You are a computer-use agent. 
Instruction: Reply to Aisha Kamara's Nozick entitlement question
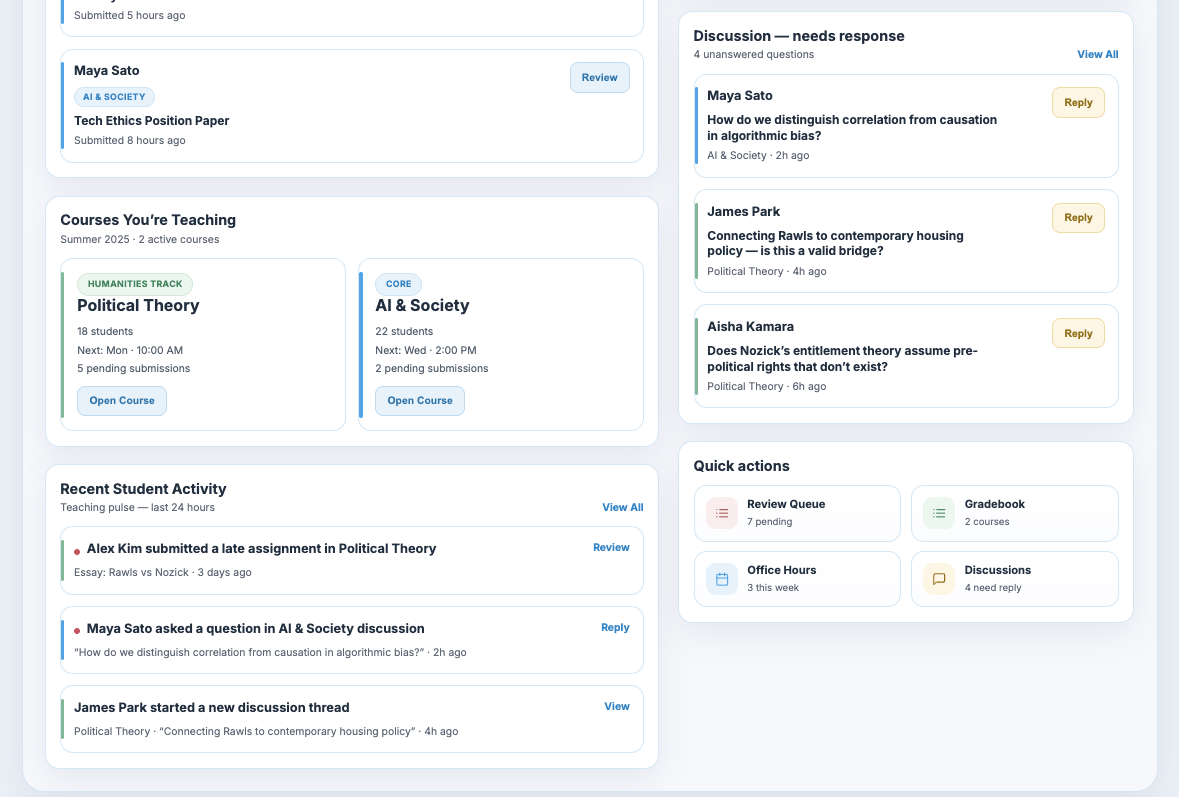click(x=1078, y=333)
